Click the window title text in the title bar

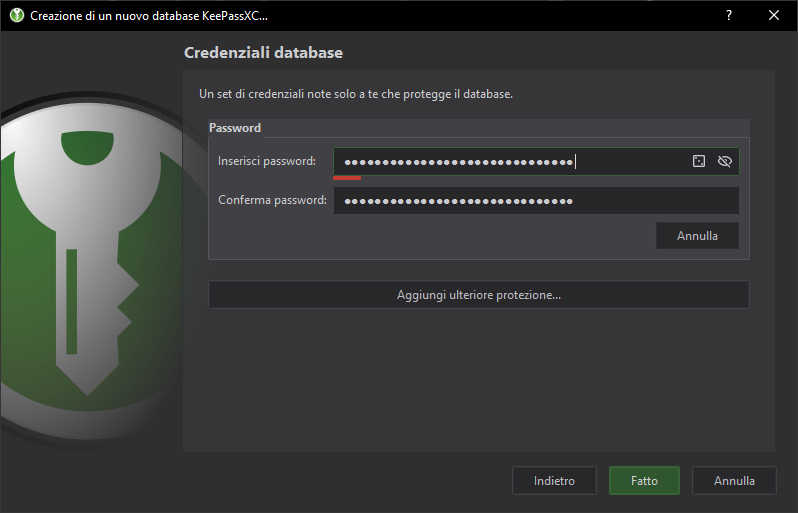click(150, 16)
